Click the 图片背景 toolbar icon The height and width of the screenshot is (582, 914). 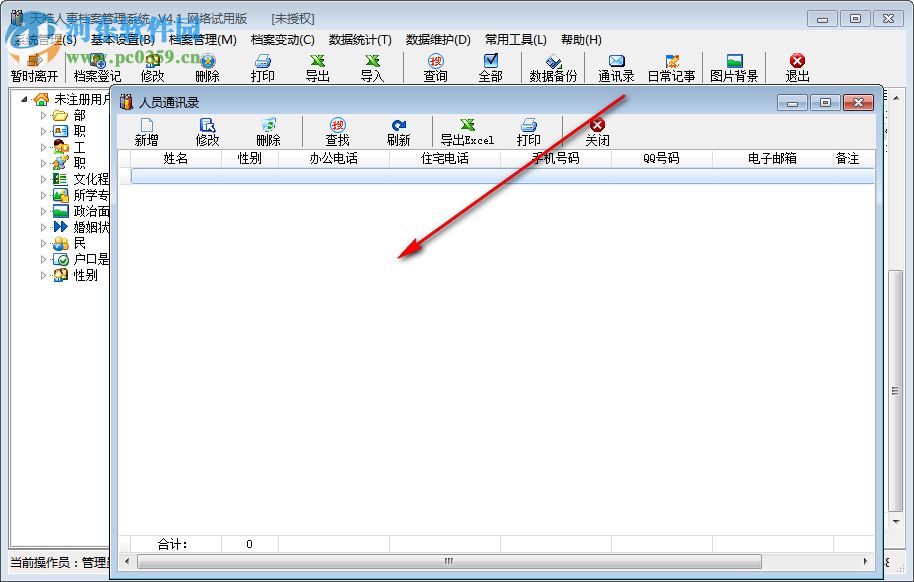click(734, 68)
